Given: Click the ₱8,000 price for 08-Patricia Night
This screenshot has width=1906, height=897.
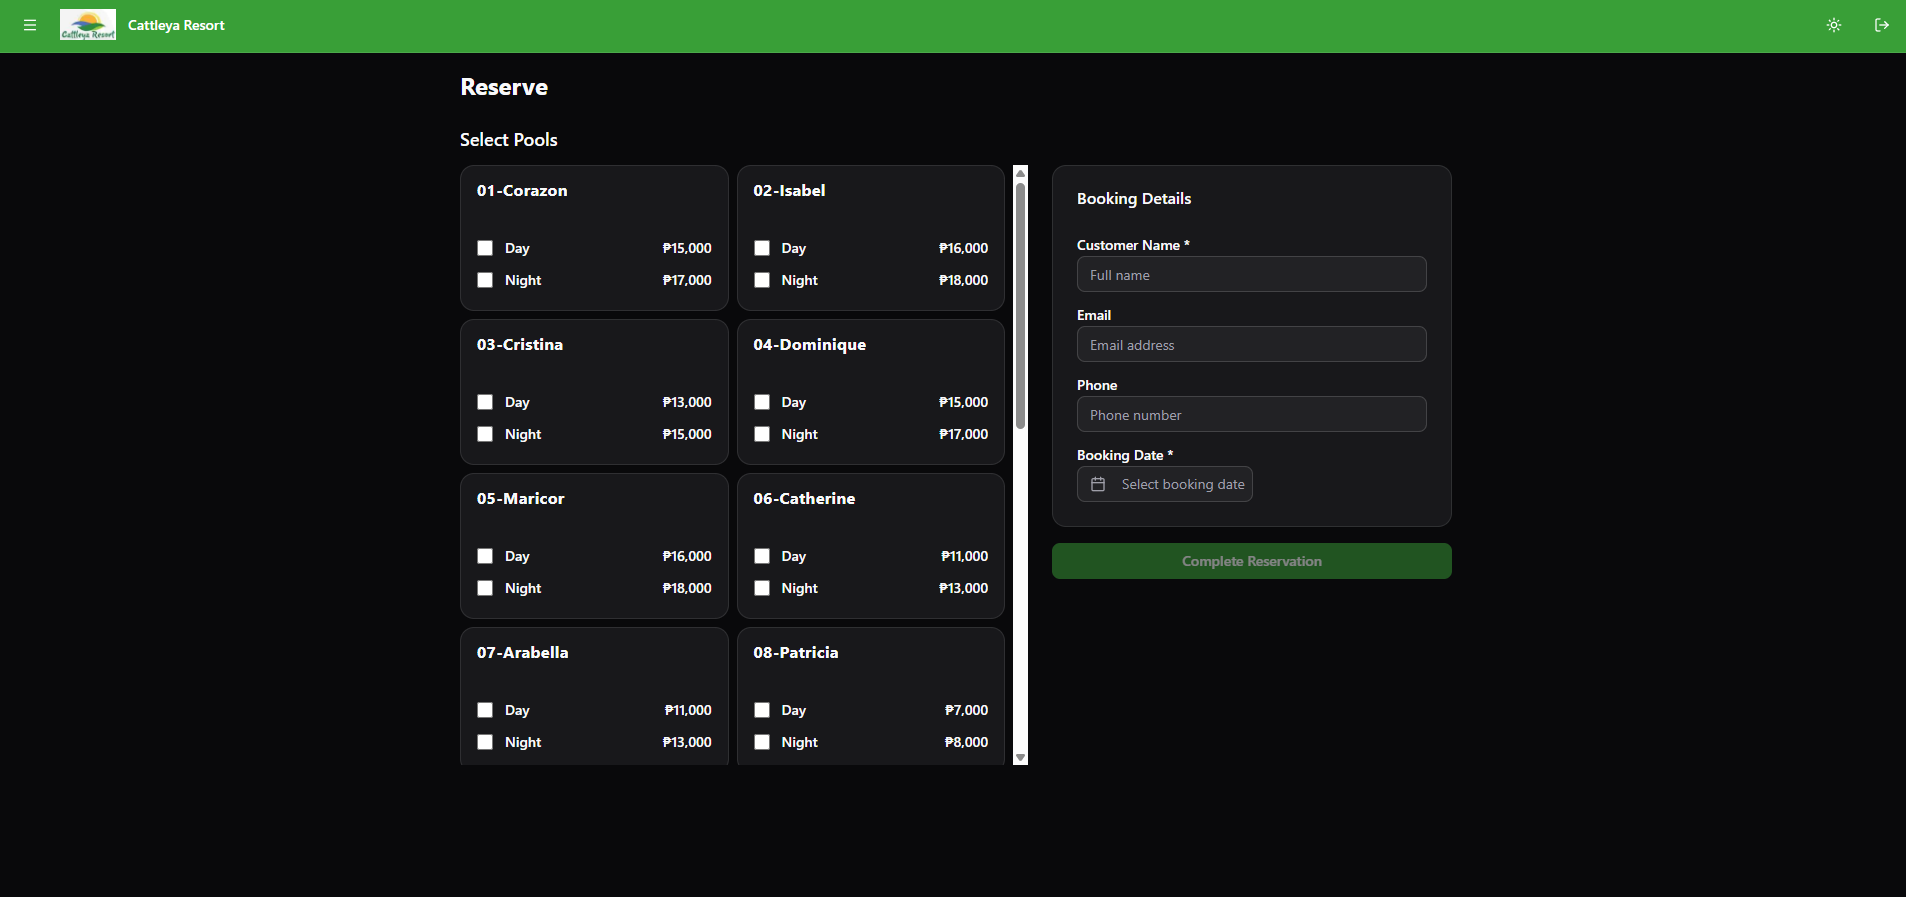Looking at the screenshot, I should [x=966, y=742].
